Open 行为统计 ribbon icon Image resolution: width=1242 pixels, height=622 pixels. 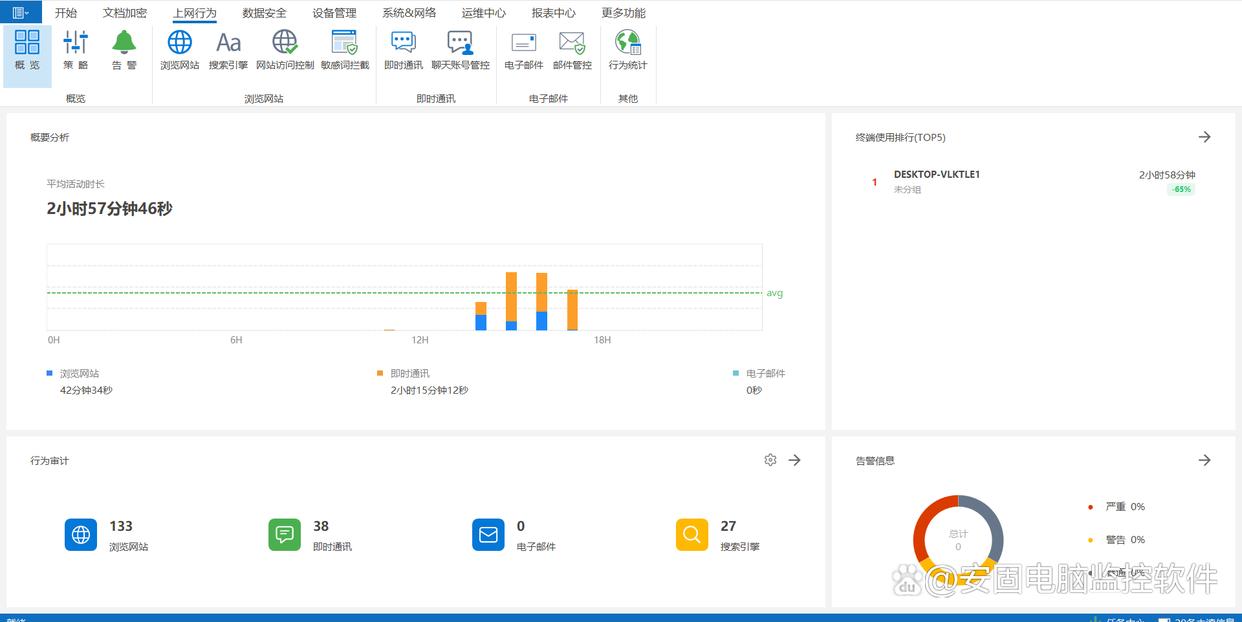[628, 49]
